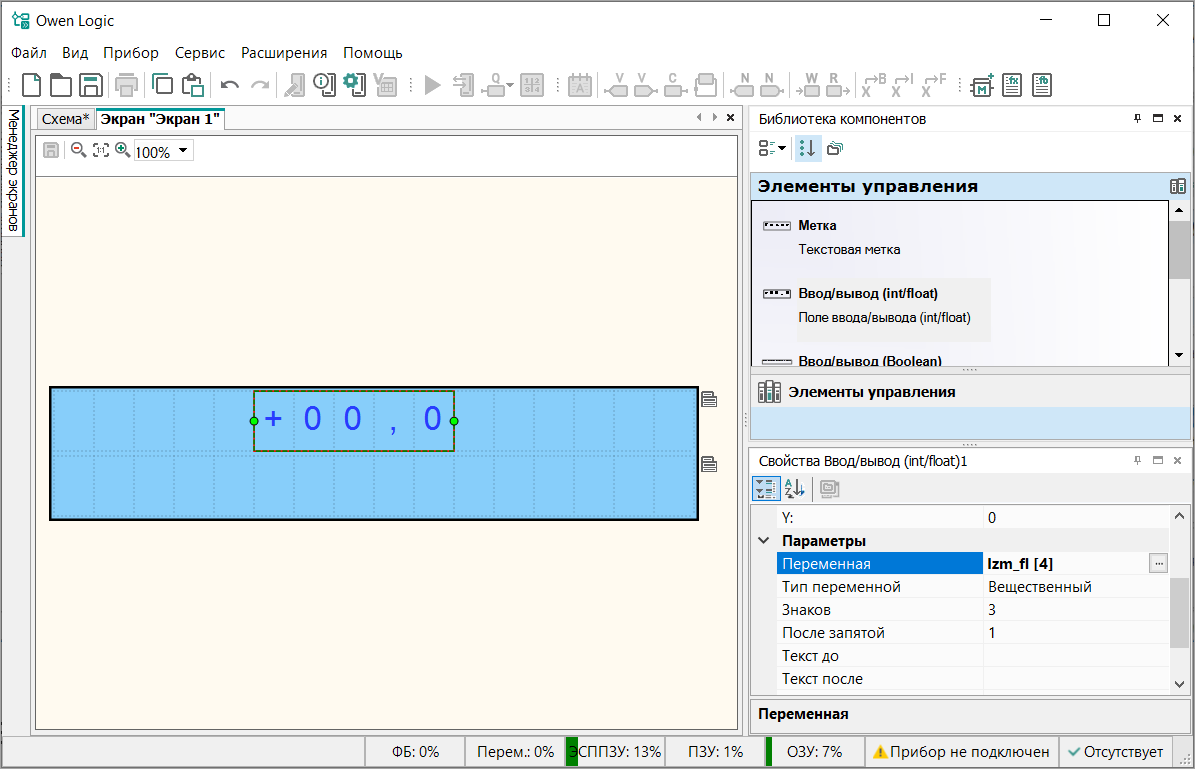
Task: Open the Сервис menu
Action: click(200, 53)
